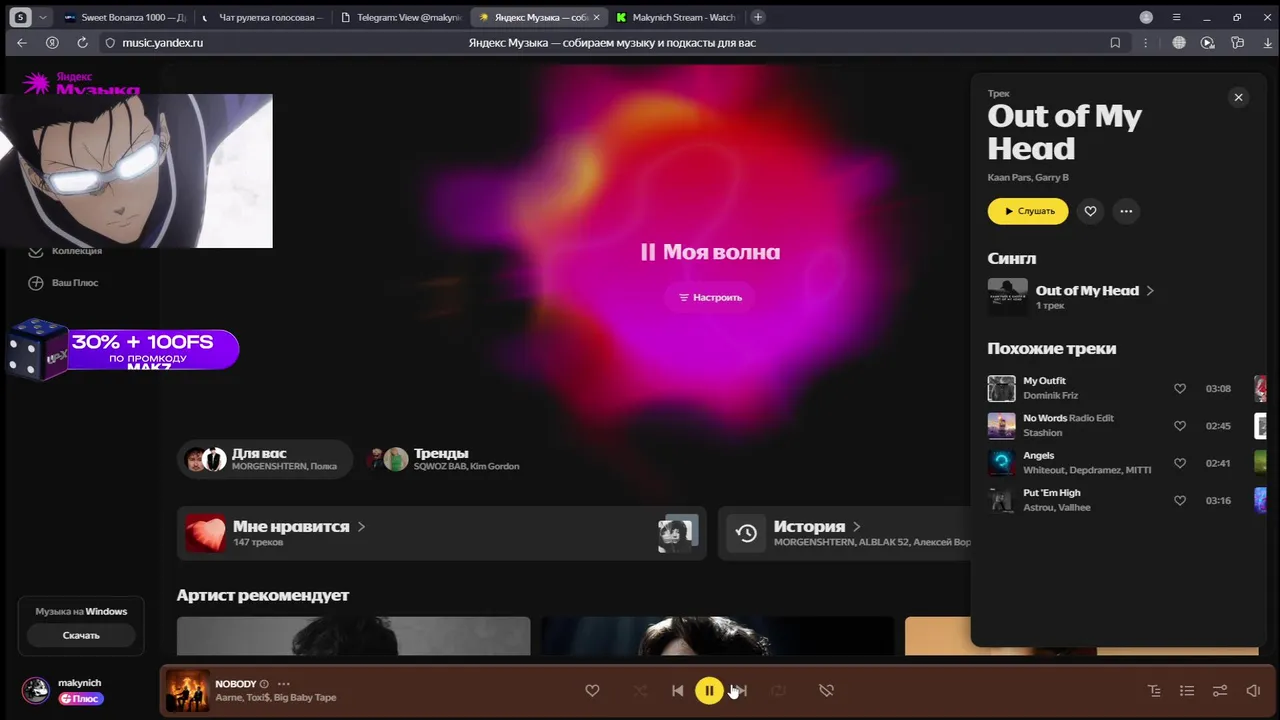Click the My Outfit track cover

point(1001,388)
